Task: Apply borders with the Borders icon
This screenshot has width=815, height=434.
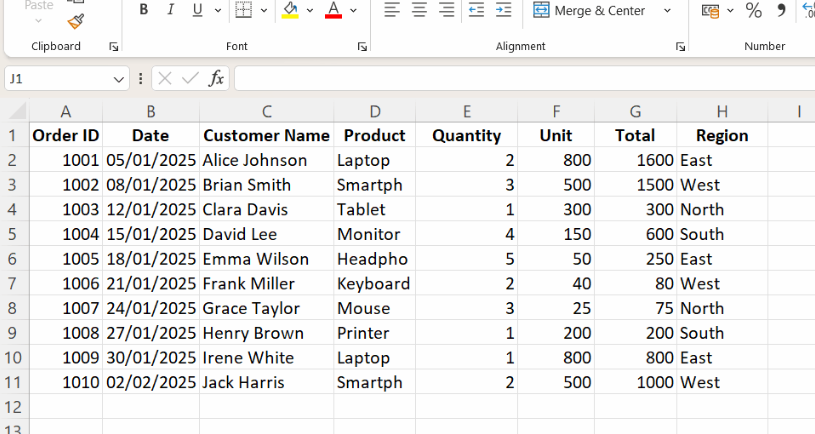Action: [243, 10]
